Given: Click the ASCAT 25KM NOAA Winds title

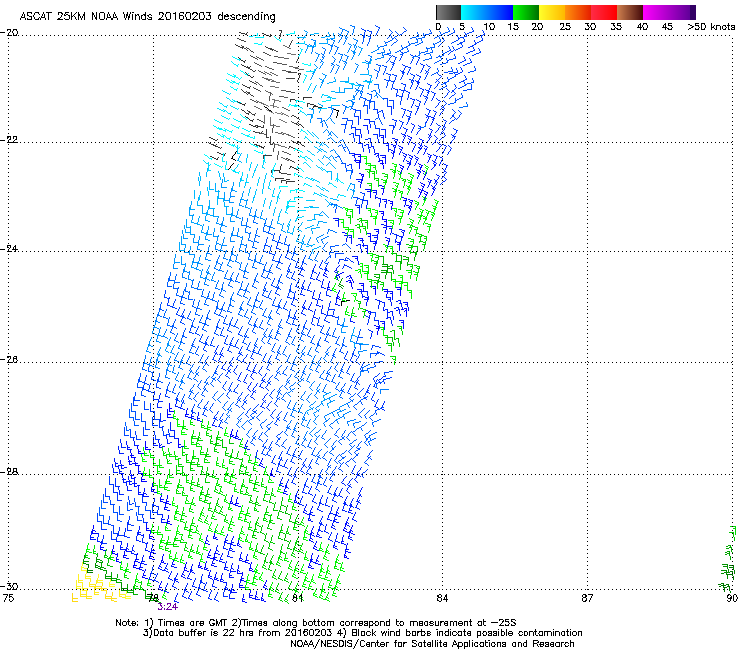Looking at the screenshot, I should pos(147,17).
